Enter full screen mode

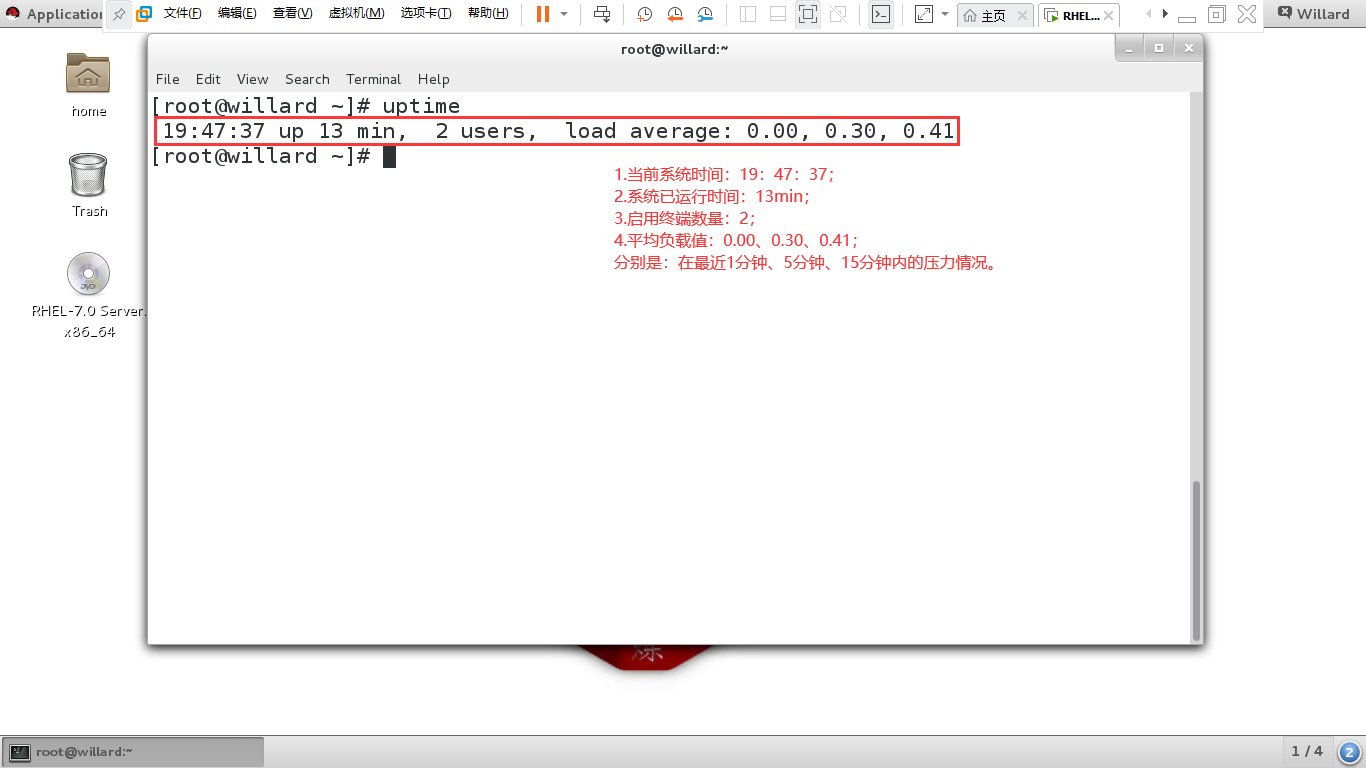[922, 15]
